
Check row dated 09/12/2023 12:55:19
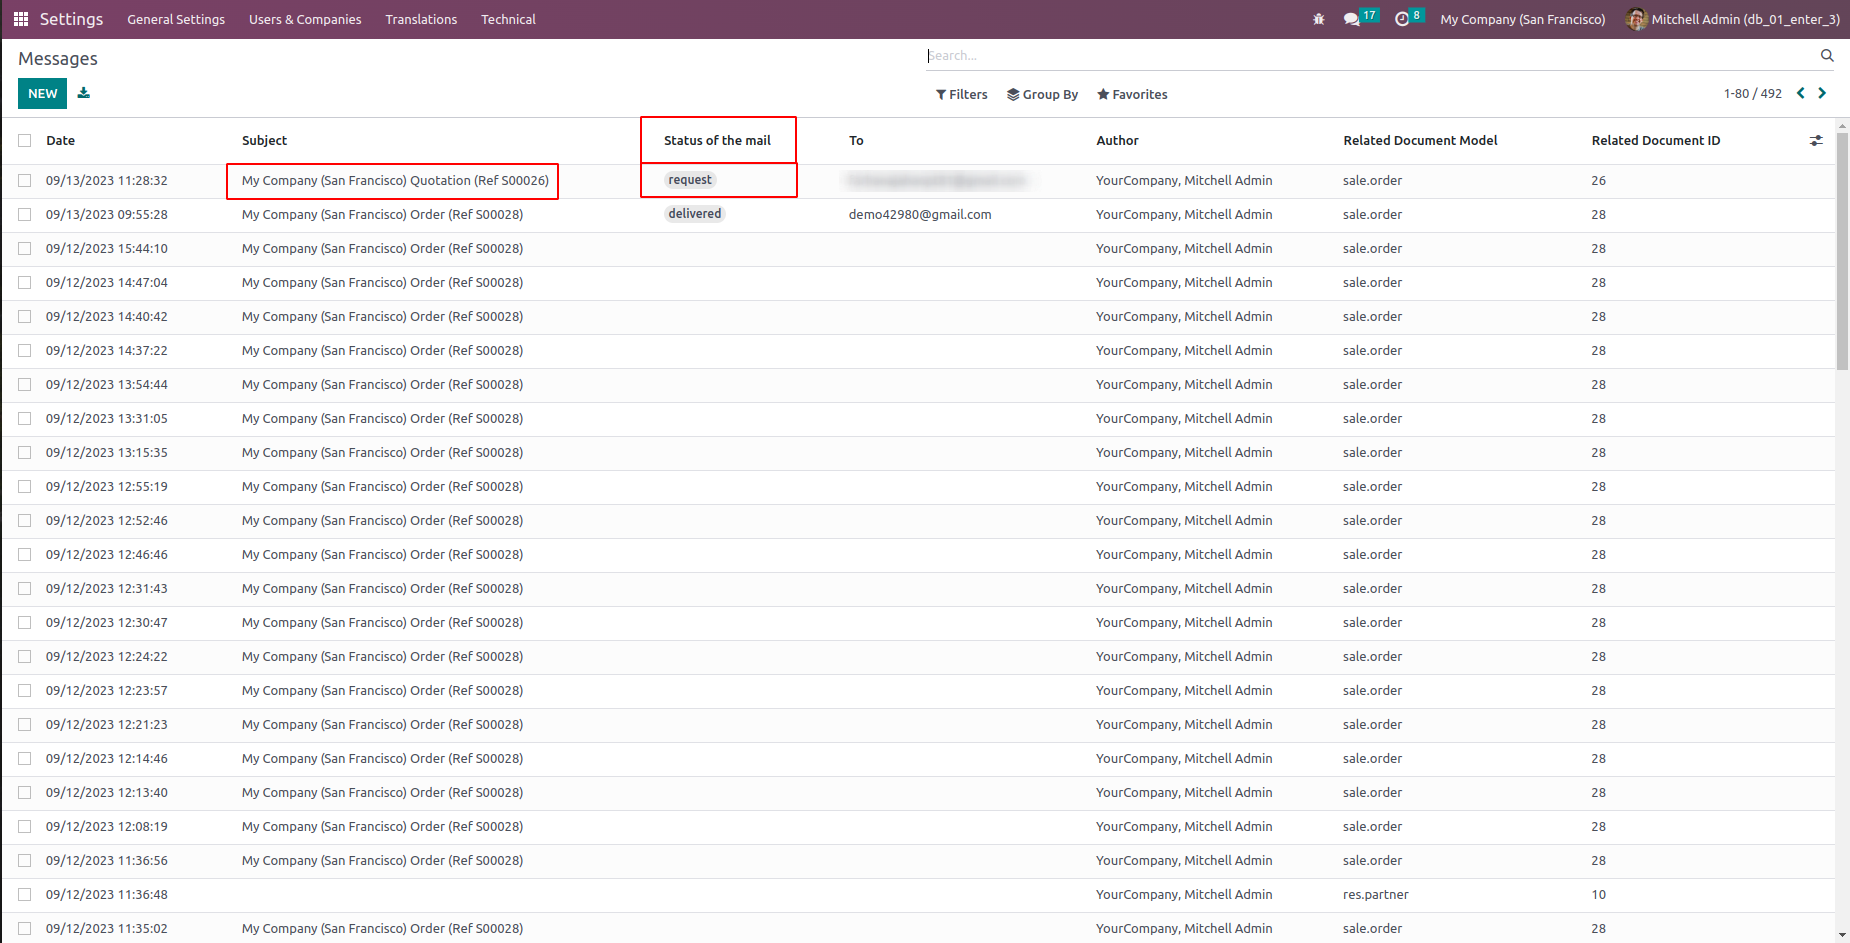point(25,487)
